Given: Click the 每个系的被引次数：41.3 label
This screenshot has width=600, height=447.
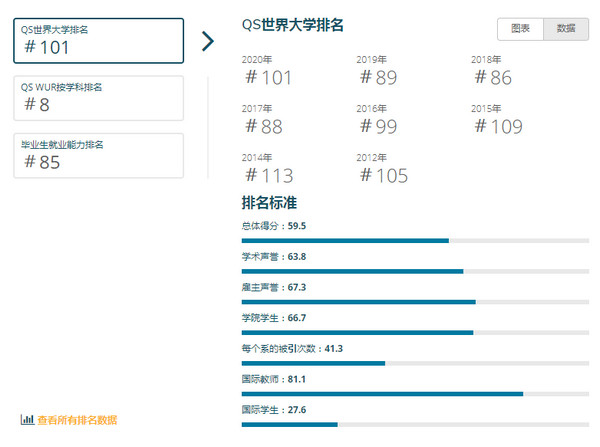Looking at the screenshot, I should [292, 348].
